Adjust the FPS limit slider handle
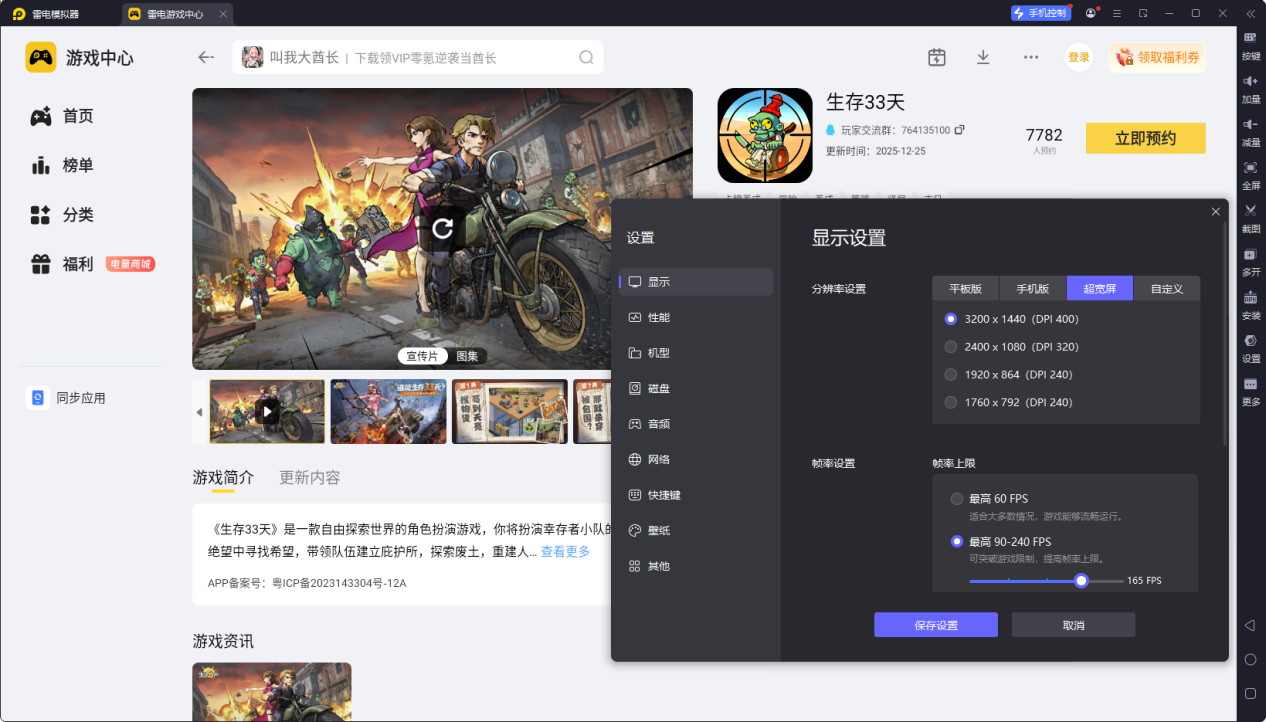This screenshot has height=722, width=1266. (1081, 580)
